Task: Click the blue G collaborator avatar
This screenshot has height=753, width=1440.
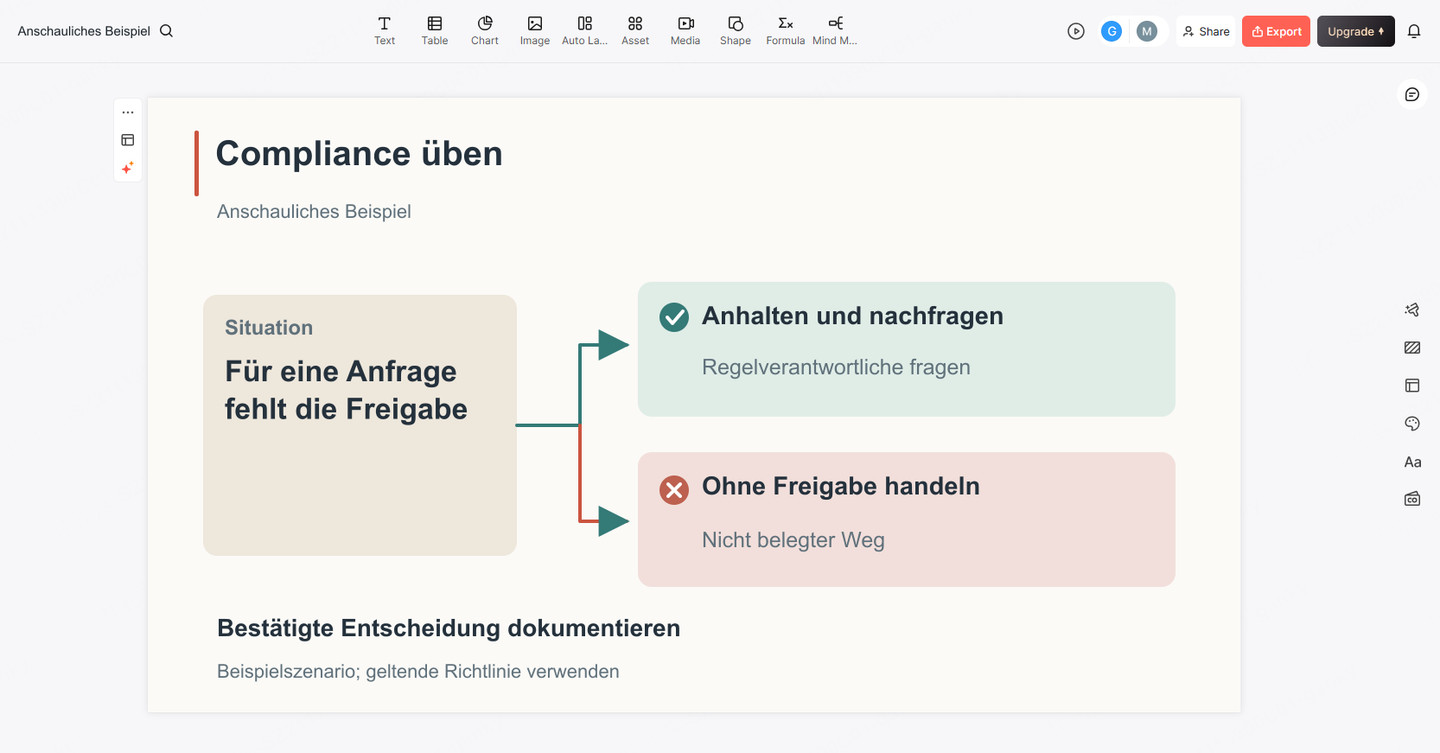Action: coord(1111,31)
